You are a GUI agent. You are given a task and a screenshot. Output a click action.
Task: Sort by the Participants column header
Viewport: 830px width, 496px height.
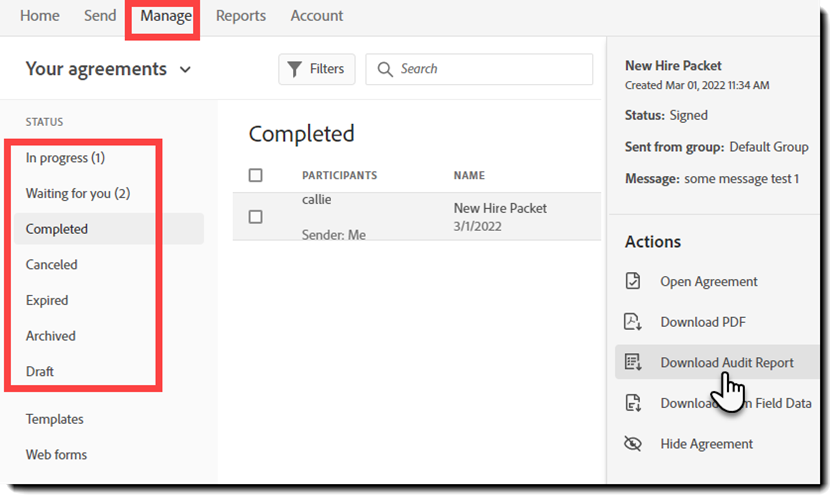click(339, 175)
